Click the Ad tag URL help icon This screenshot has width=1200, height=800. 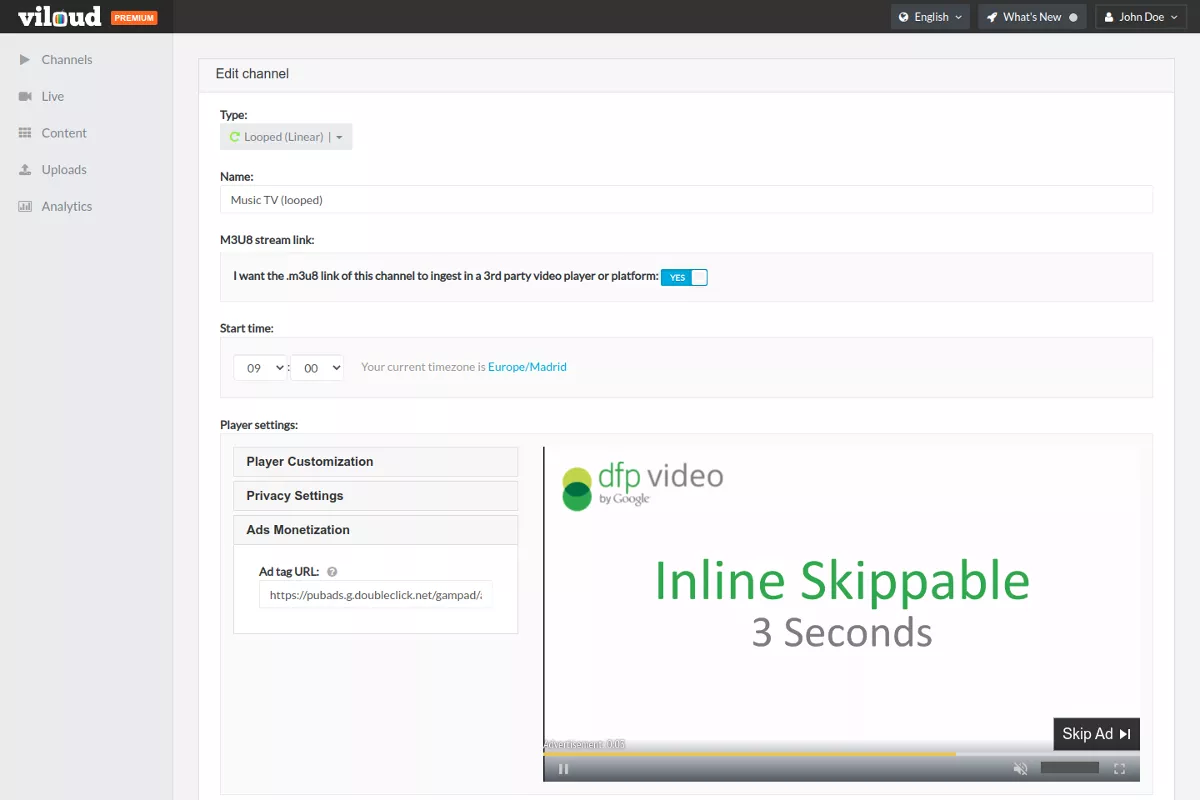(332, 572)
